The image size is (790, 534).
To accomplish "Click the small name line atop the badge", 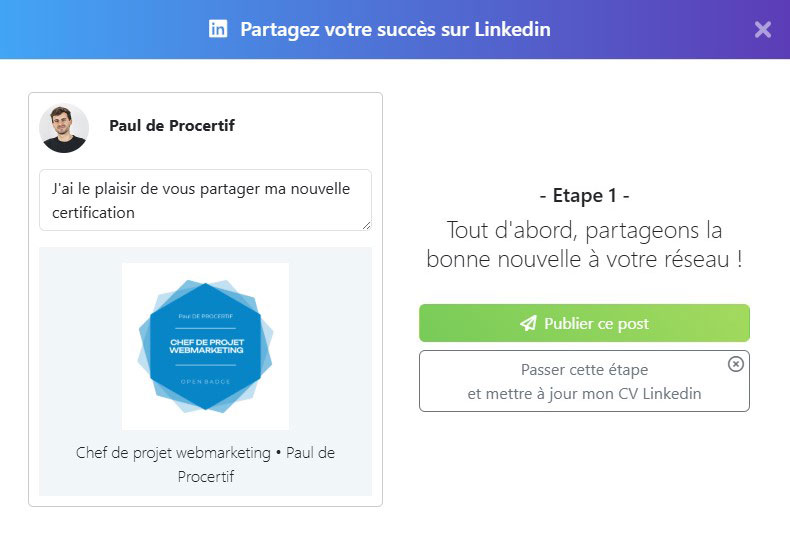I will tap(205, 315).
